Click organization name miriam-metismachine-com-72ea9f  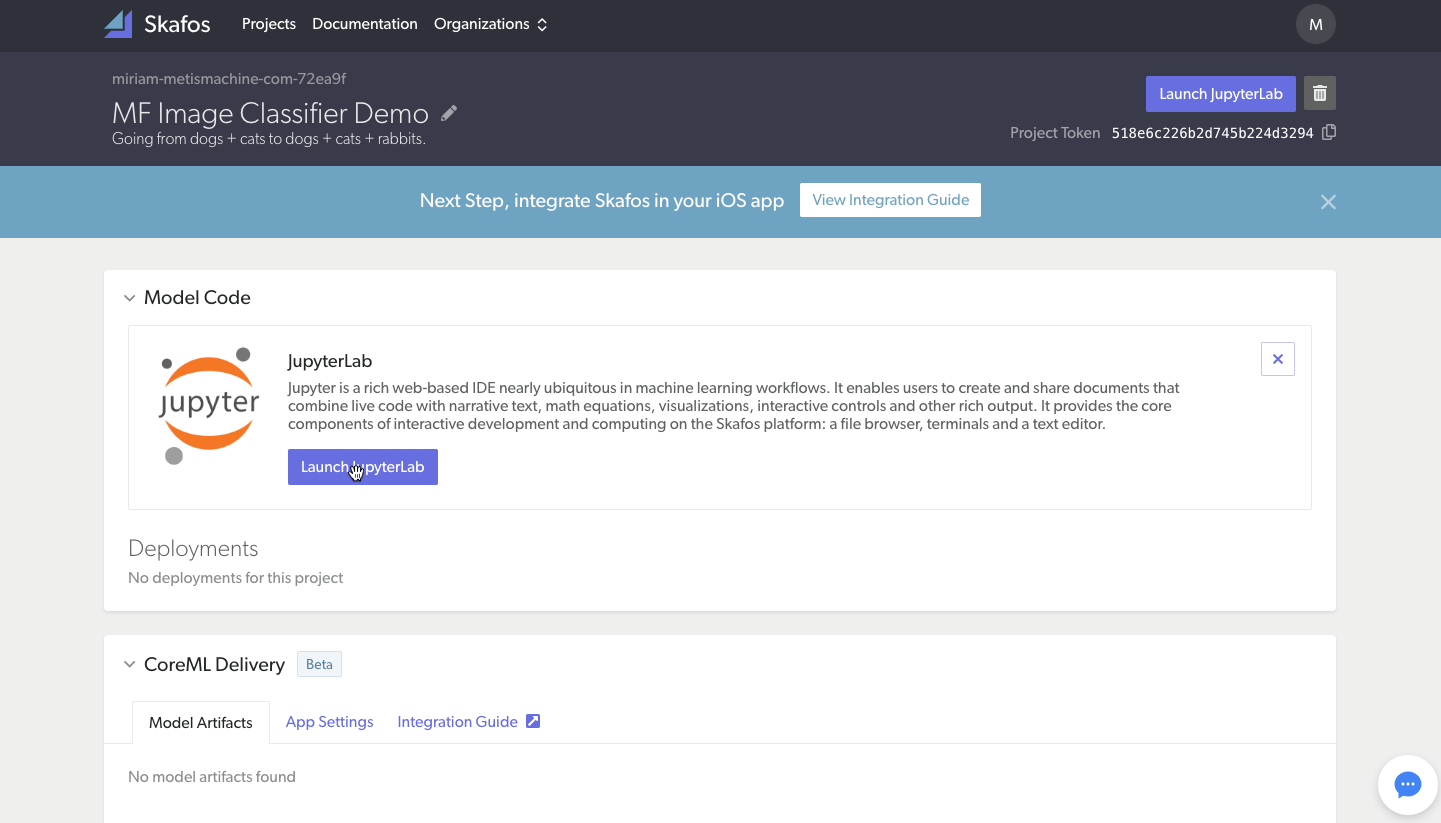(x=229, y=79)
